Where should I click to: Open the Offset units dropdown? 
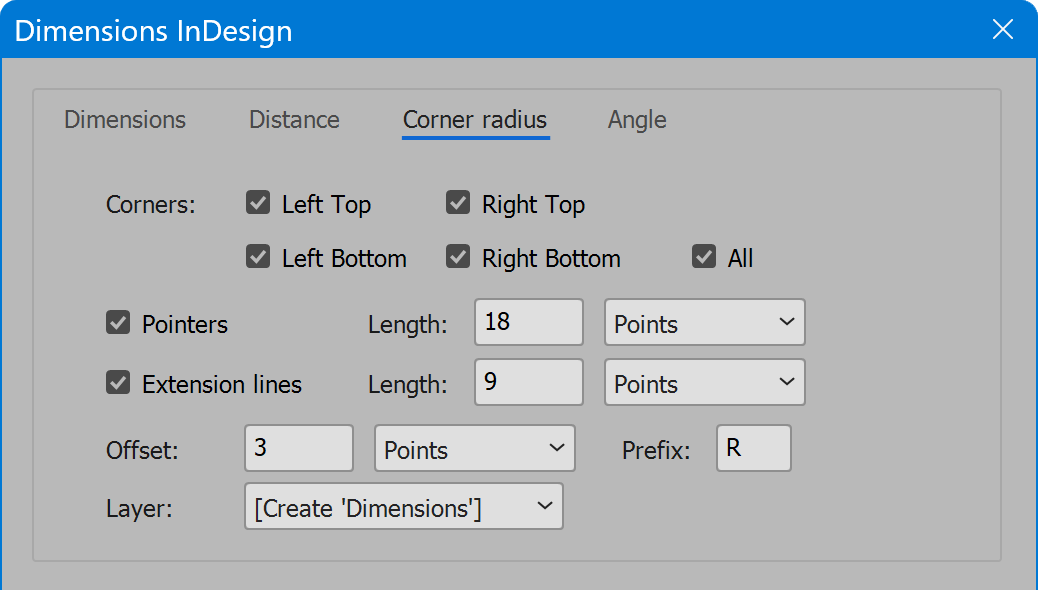[475, 448]
